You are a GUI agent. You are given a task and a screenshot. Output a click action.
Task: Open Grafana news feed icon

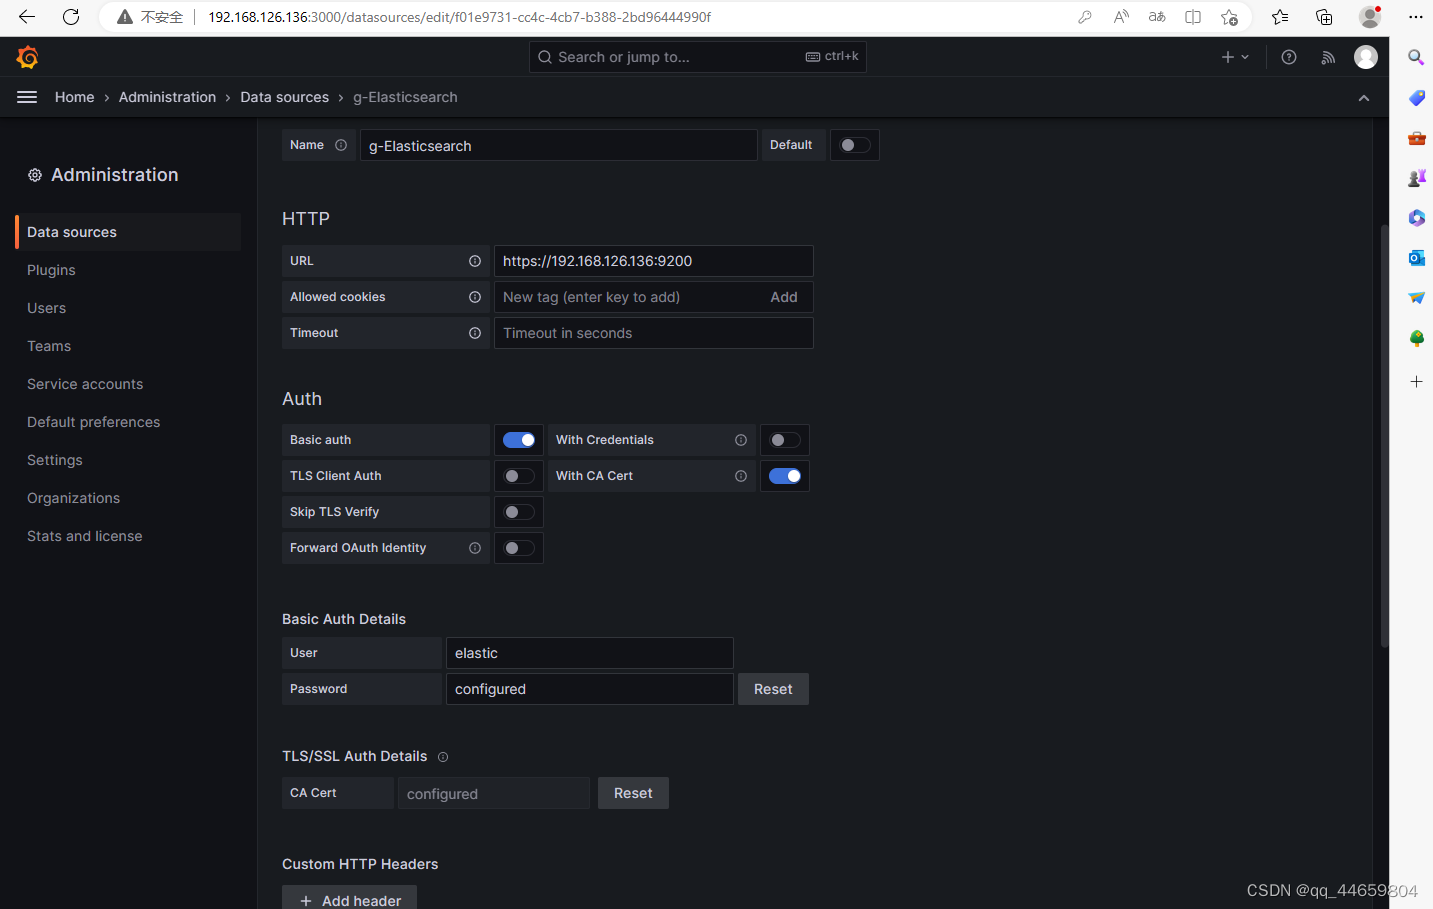[1328, 57]
